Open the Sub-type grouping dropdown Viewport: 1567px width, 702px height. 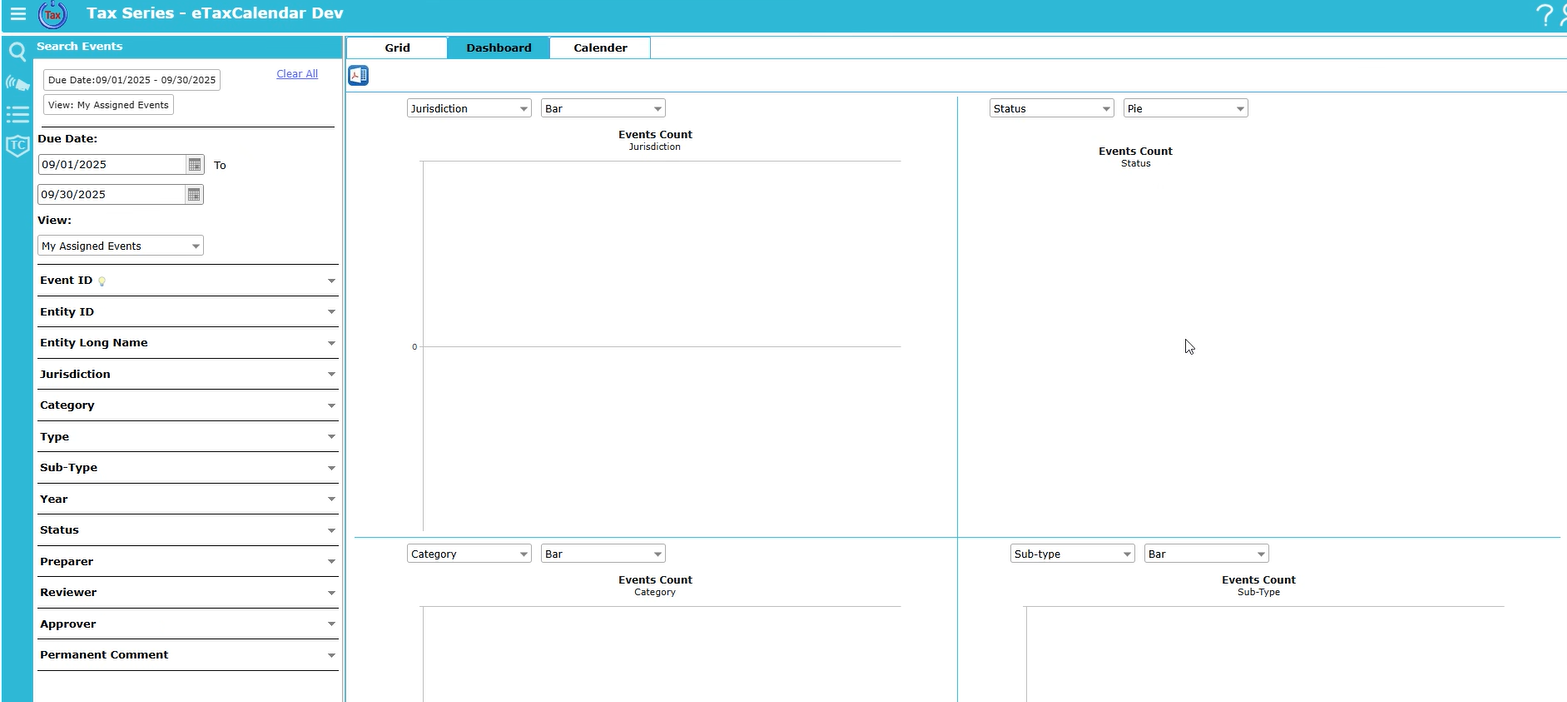(1072, 554)
